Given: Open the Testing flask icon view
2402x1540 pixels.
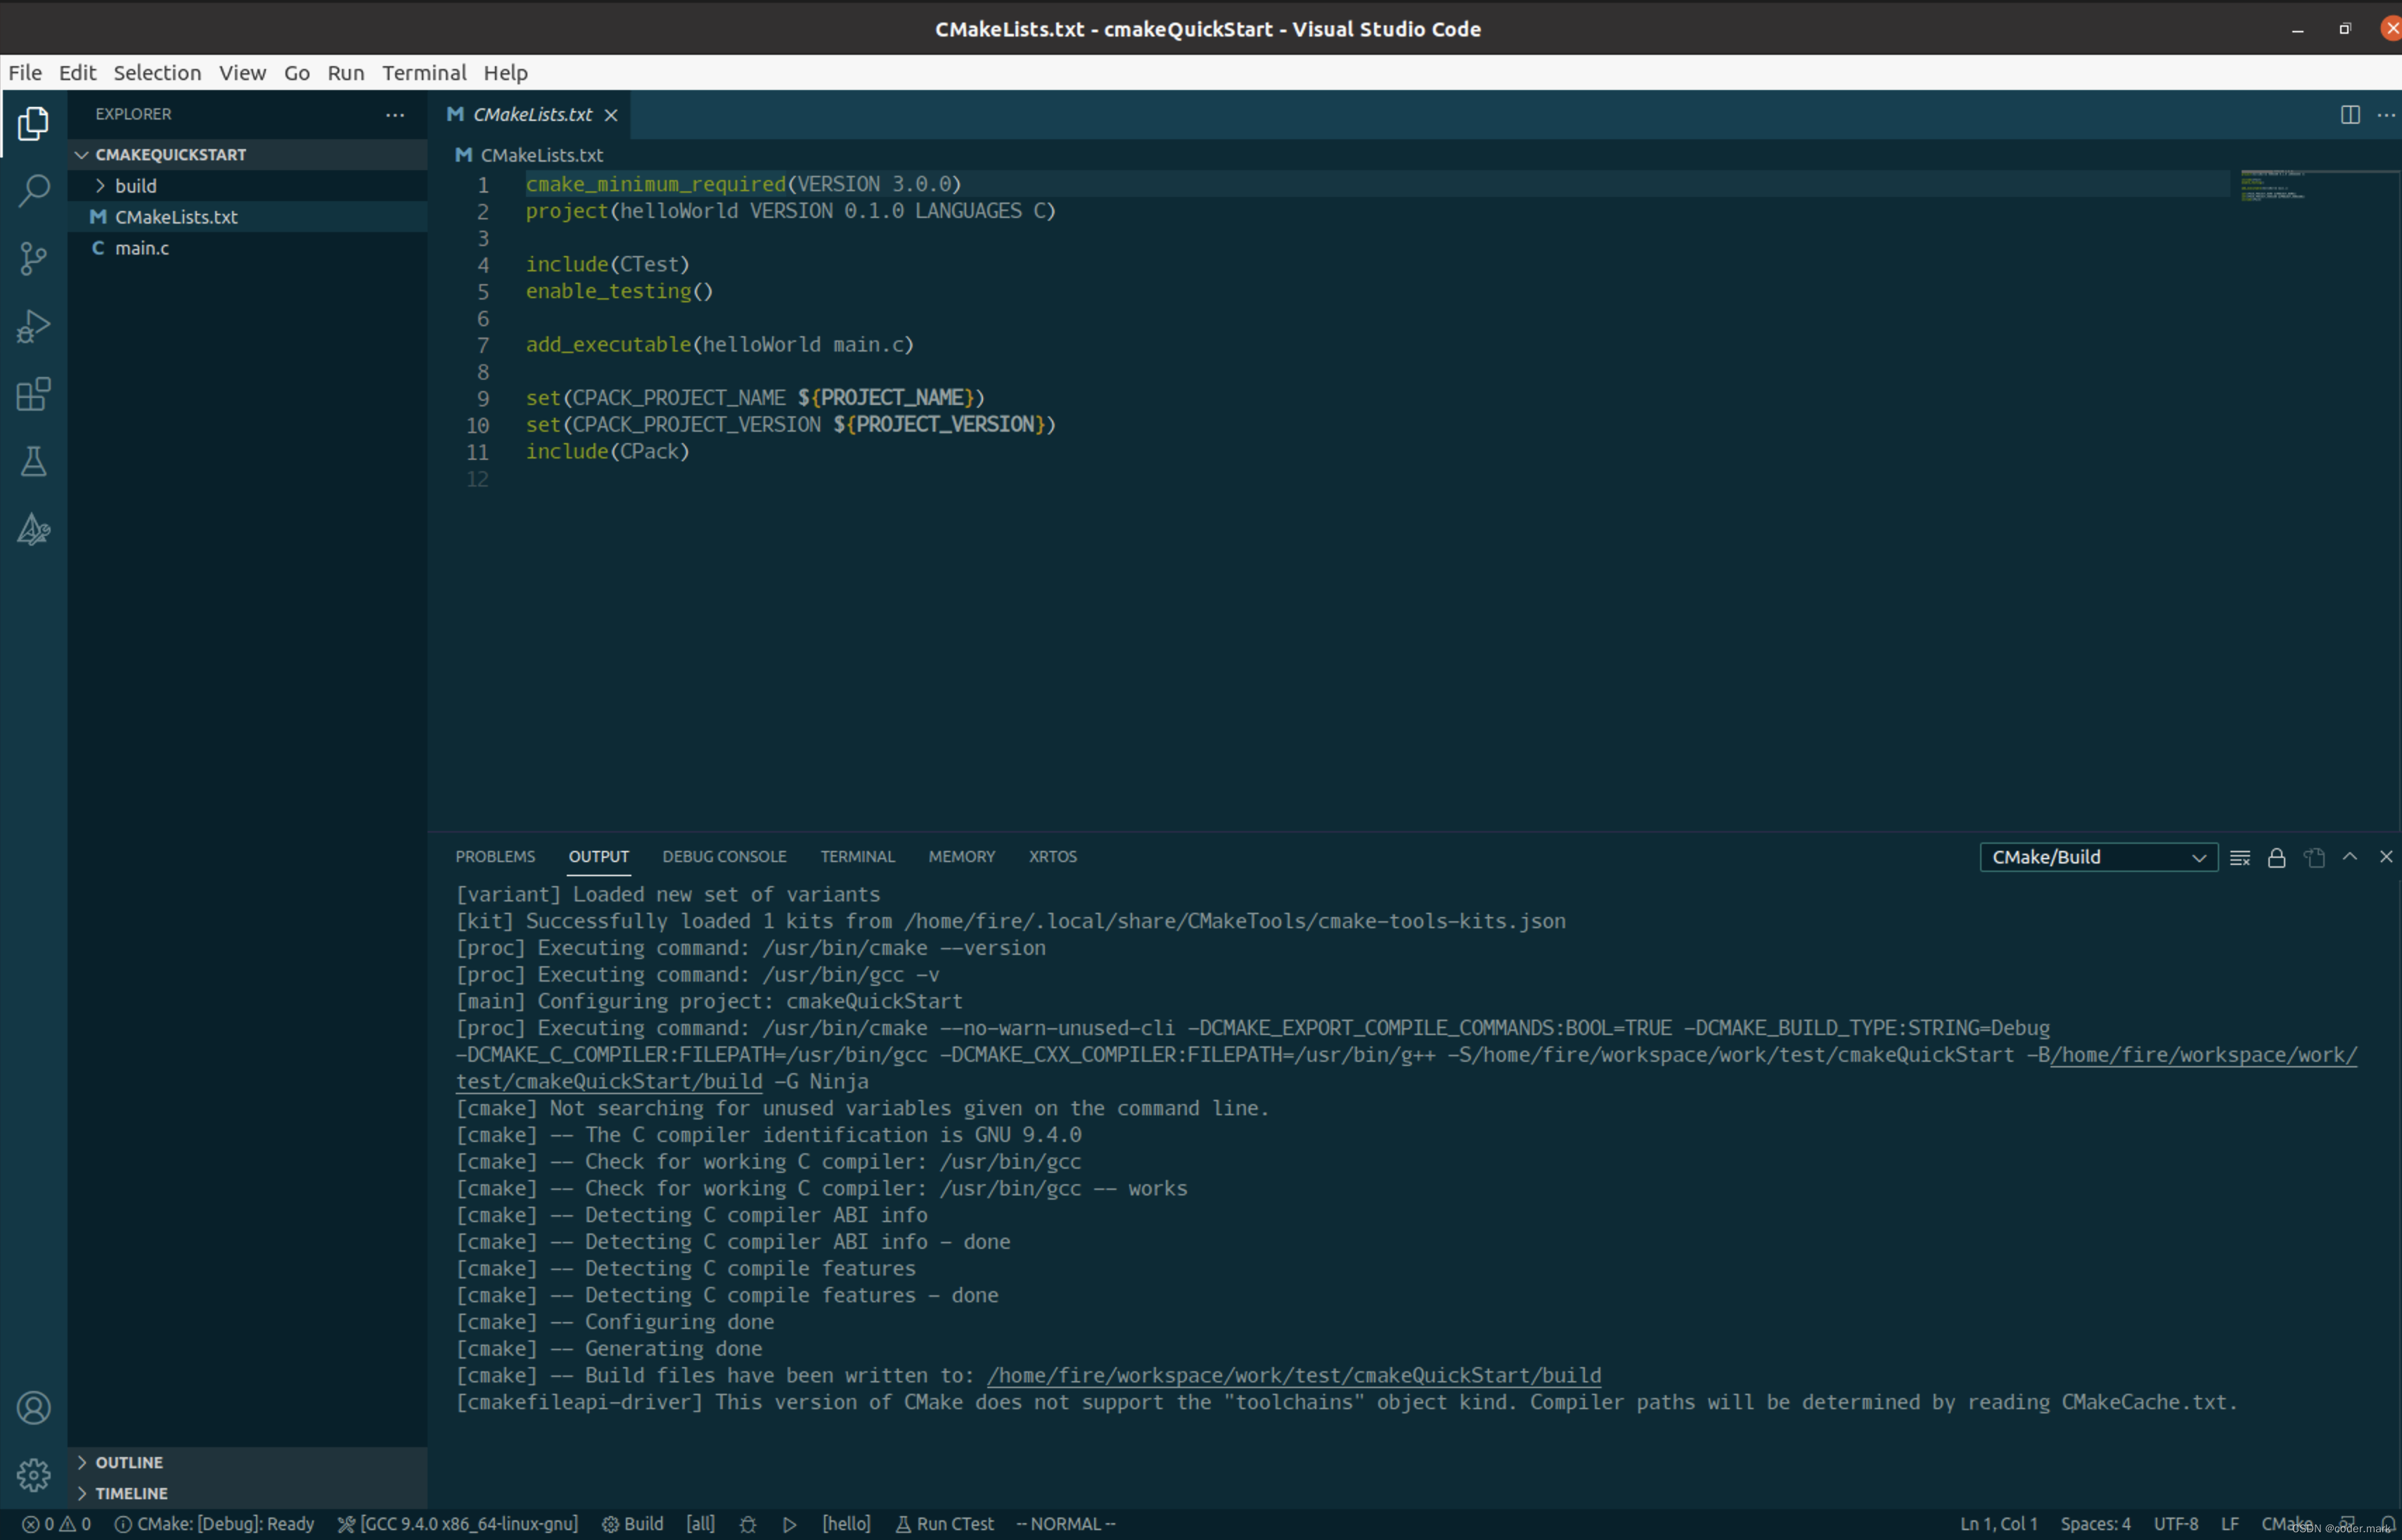Looking at the screenshot, I should tap(34, 461).
